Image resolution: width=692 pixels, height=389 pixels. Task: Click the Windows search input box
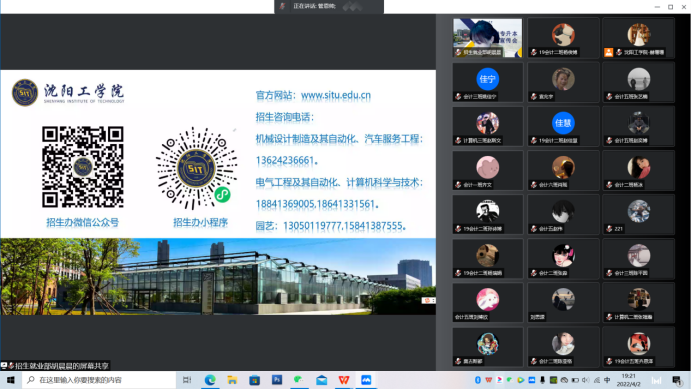[99, 380]
